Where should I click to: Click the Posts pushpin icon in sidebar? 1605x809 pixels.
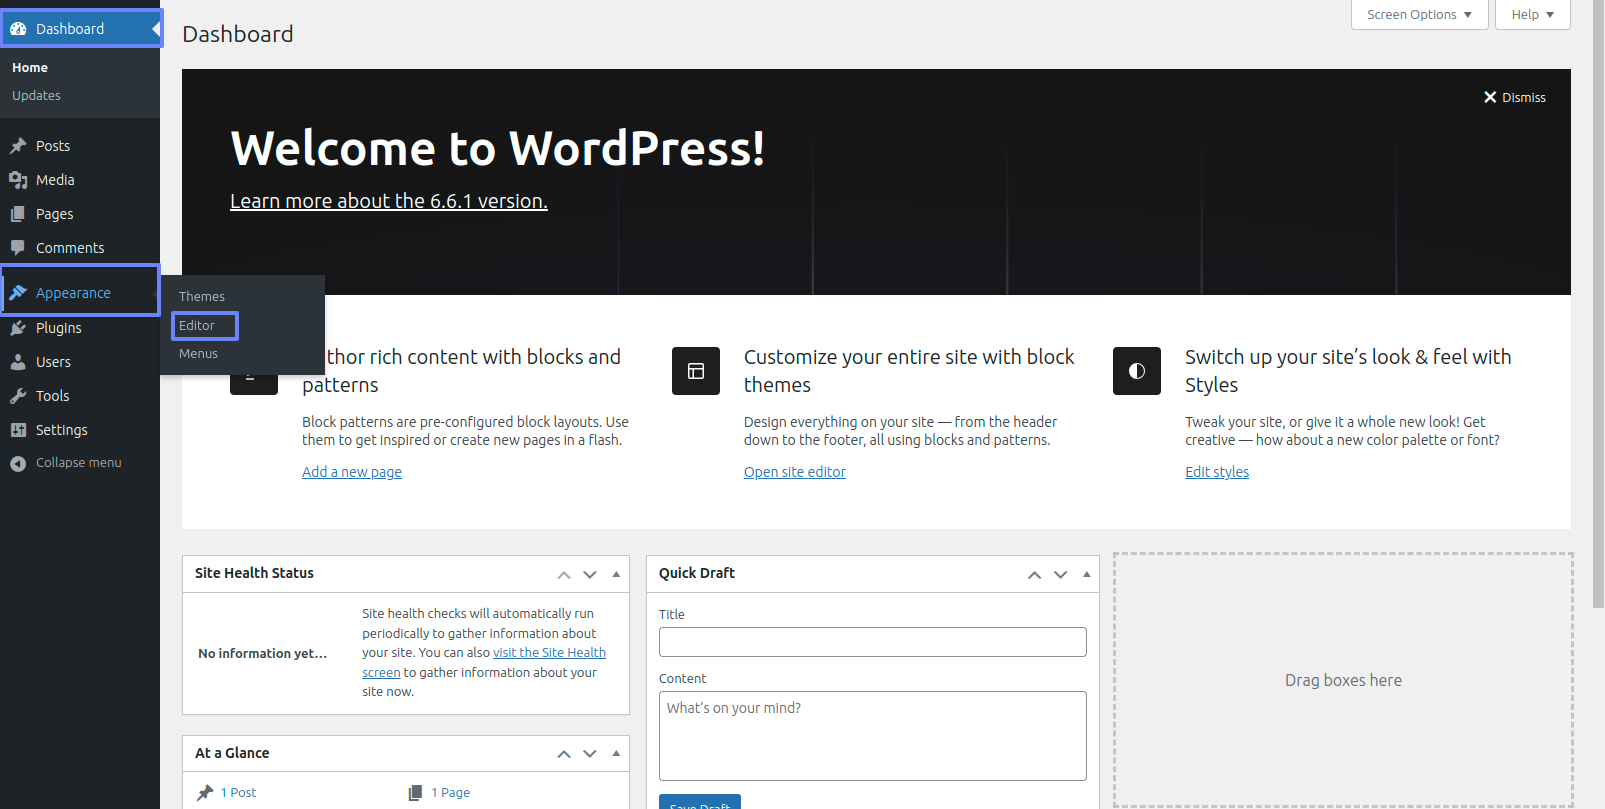click(18, 146)
